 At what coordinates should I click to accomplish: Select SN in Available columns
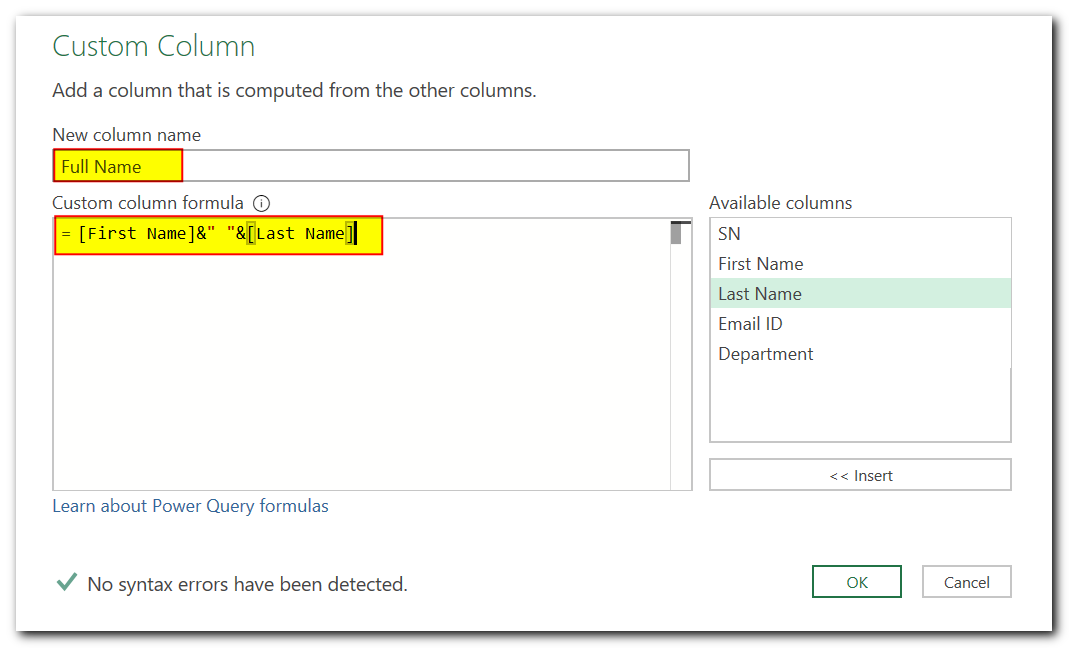(860, 234)
